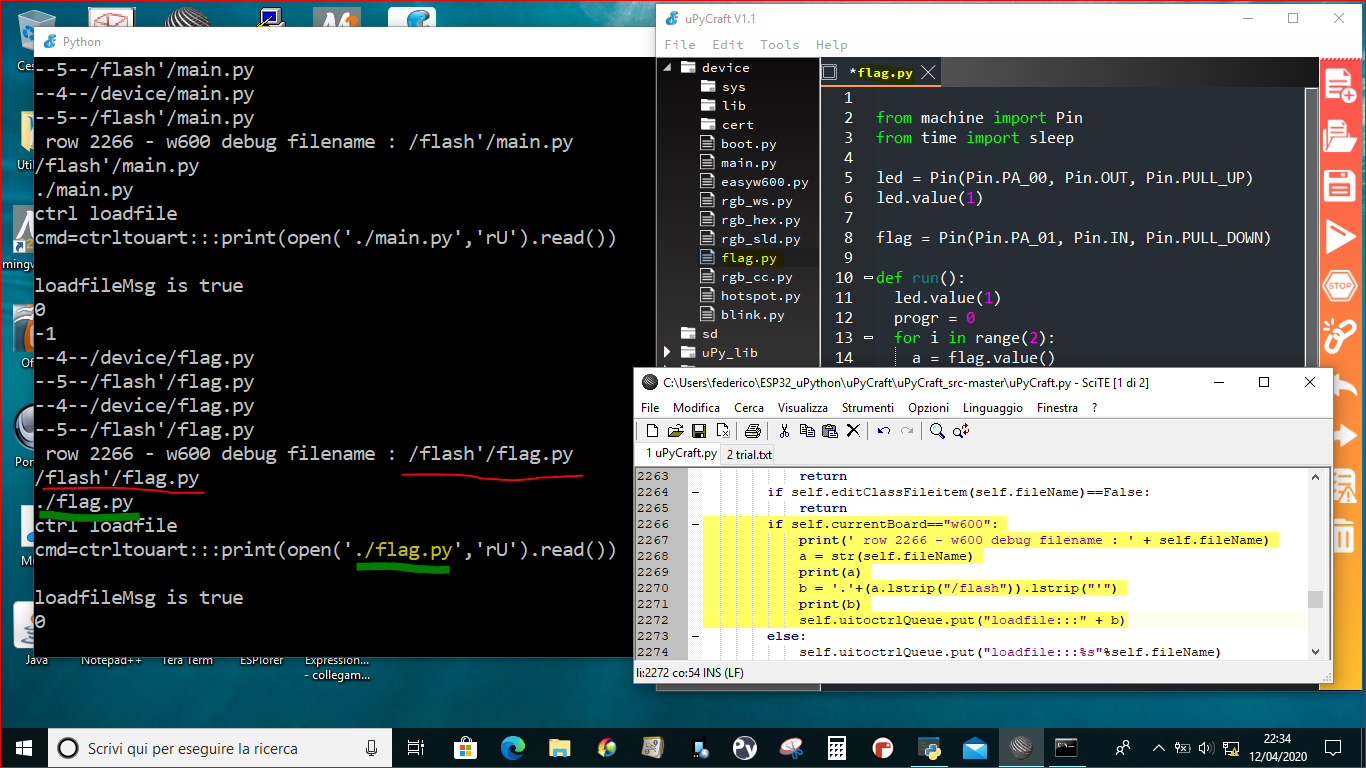The width and height of the screenshot is (1366, 768).
Task: Click the undo arrow icon in uPyCraft sidebar
Action: [1346, 386]
